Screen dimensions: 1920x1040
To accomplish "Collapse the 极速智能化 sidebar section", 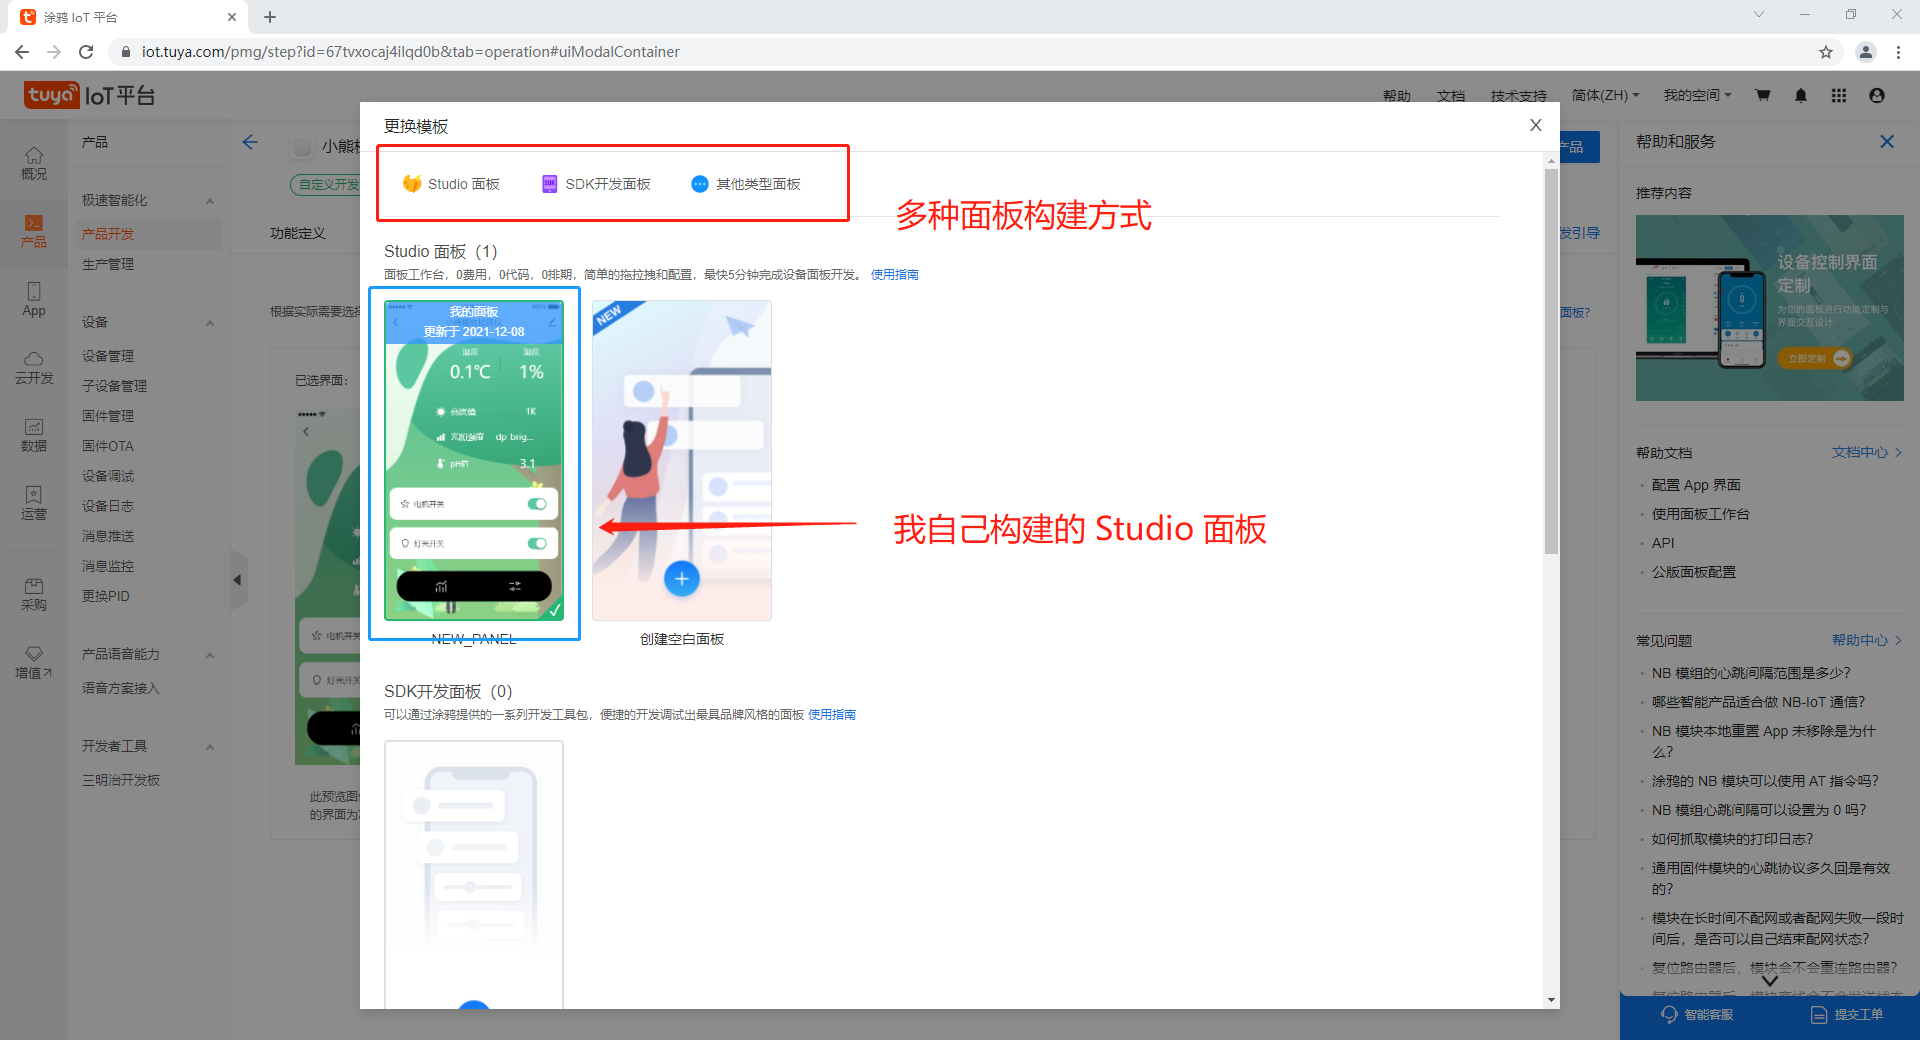I will tap(210, 201).
